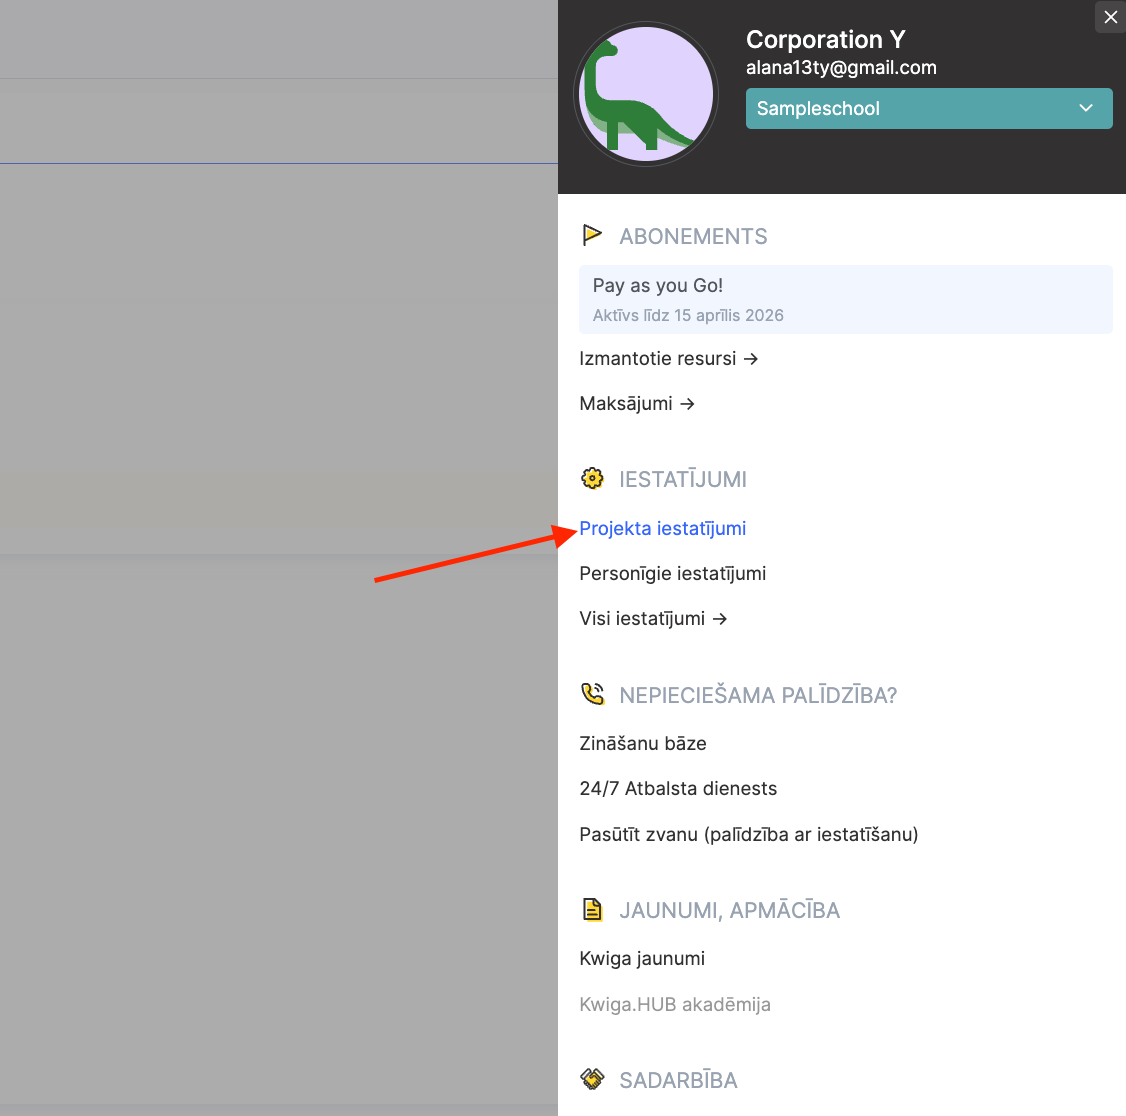Screen dimensions: 1126x1116
Task: Click the Iestatījumi gear icon
Action: point(592,478)
